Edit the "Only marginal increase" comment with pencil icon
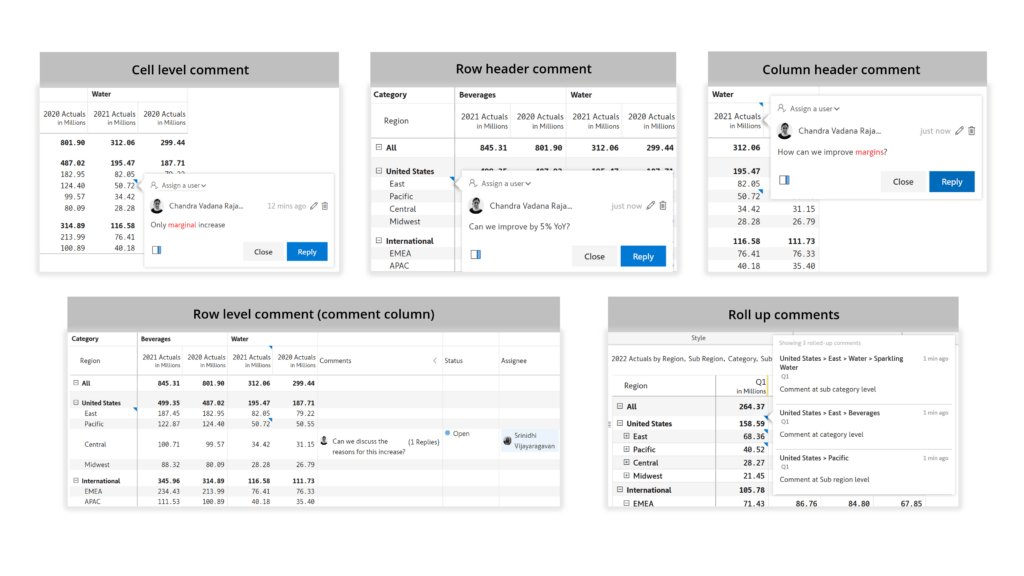The width and height of the screenshot is (1024, 576). [313, 206]
